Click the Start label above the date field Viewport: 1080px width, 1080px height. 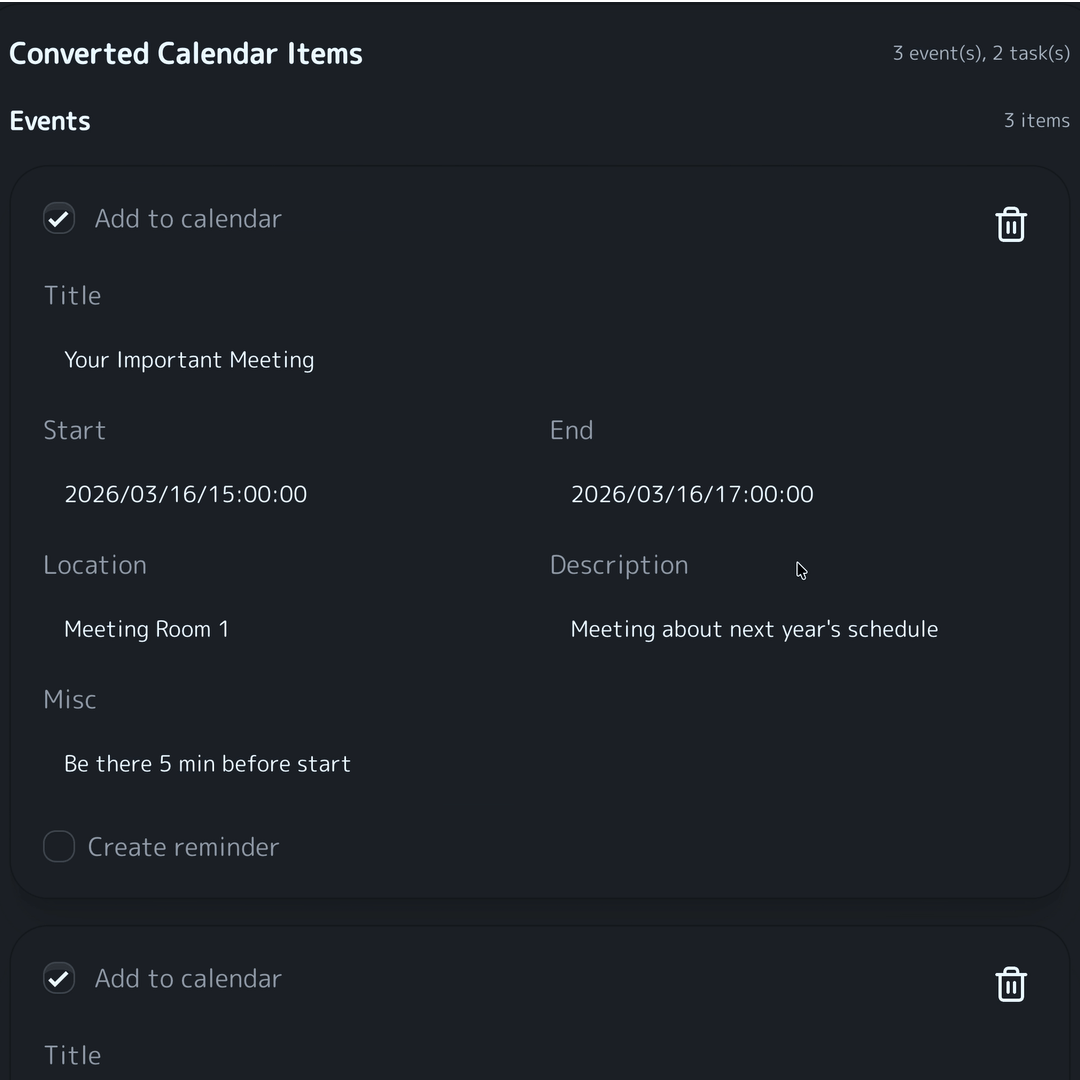(x=74, y=430)
